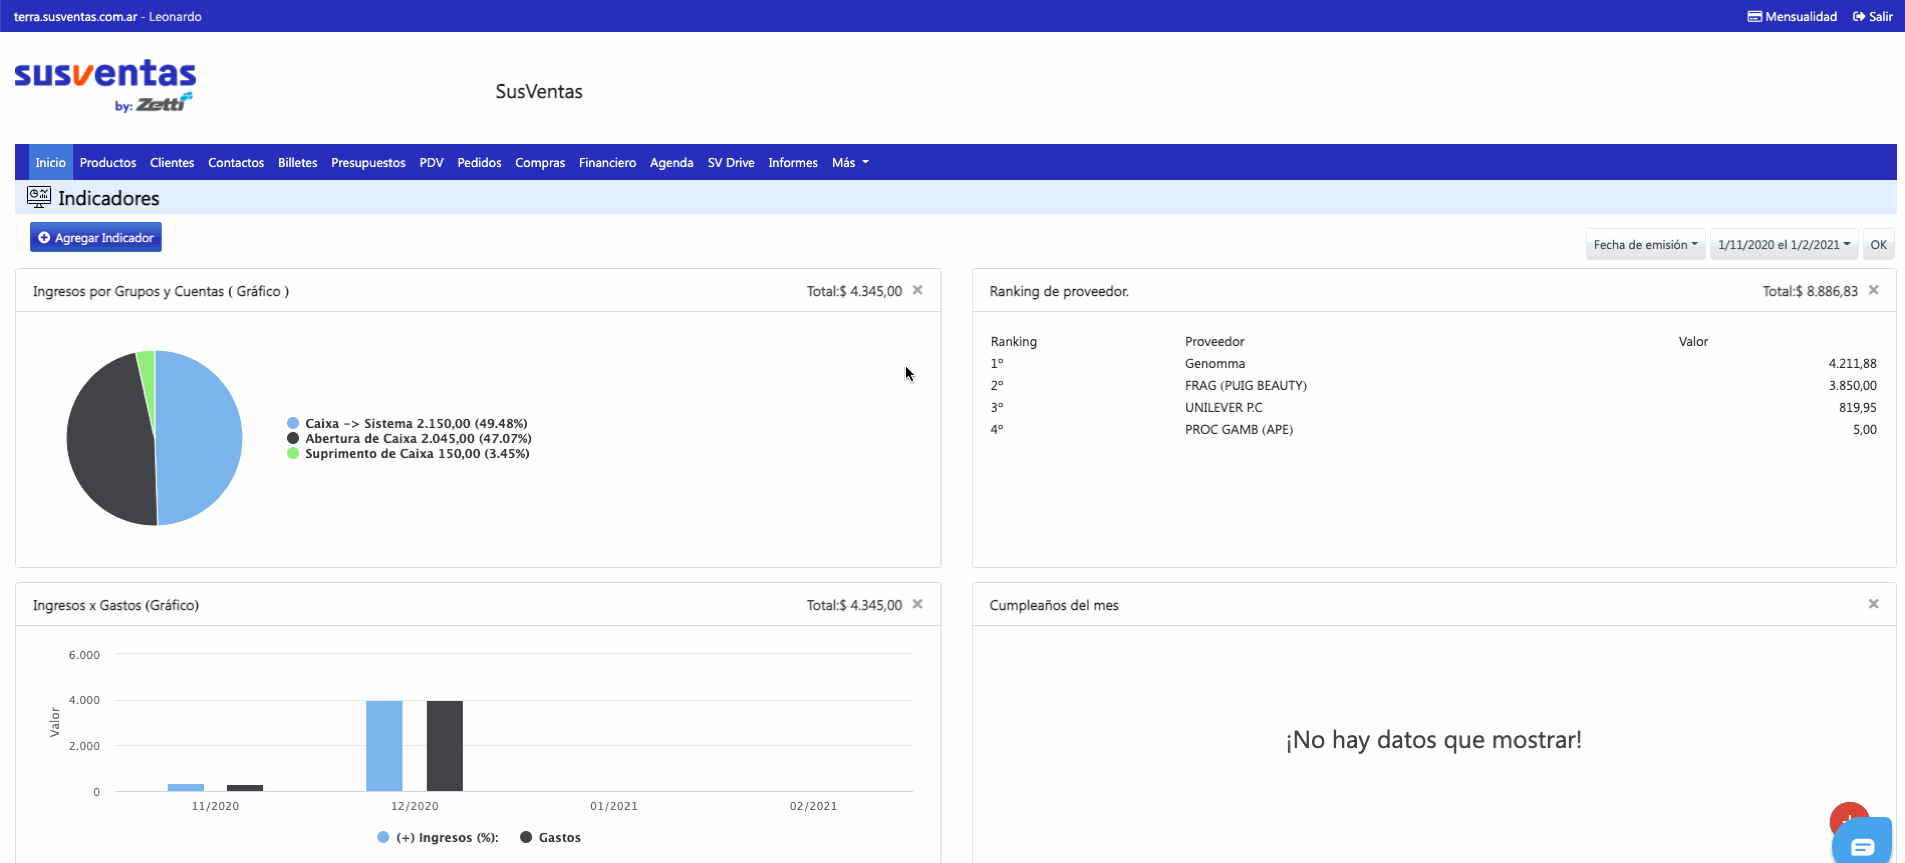Click the PROC GAMB (APE) provider row
The image size is (1905, 863).
(1433, 429)
